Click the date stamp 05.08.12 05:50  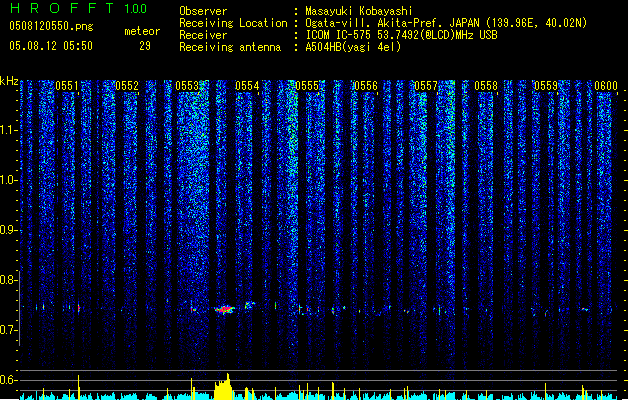(51, 46)
